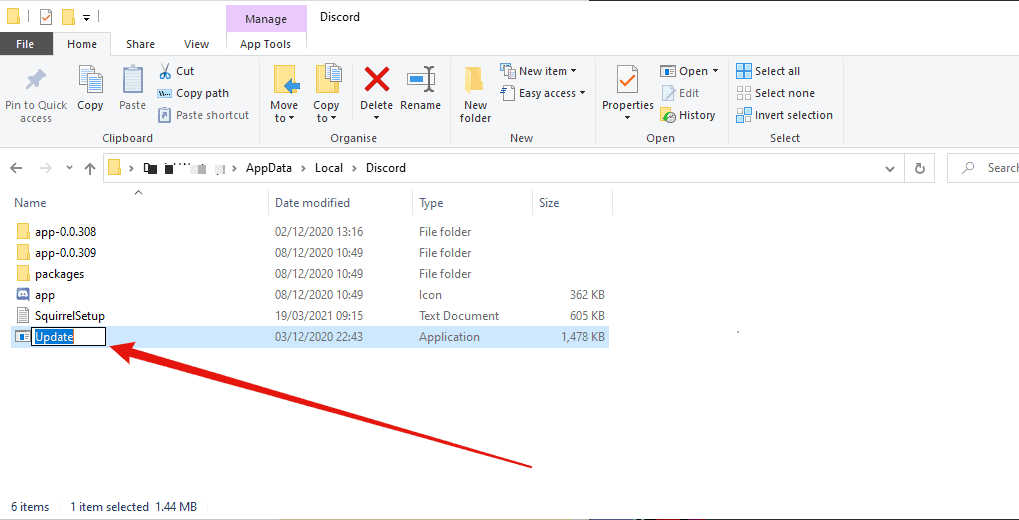Viewport: 1019px width, 520px height.
Task: Cut the selected file
Action: pos(177,71)
